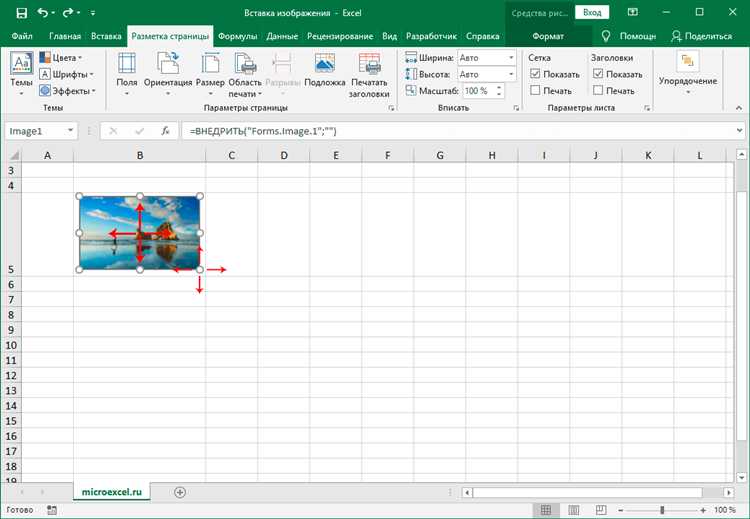Toggle Заголовки Печать headings checkbox
Image resolution: width=750 pixels, height=519 pixels.
598,90
